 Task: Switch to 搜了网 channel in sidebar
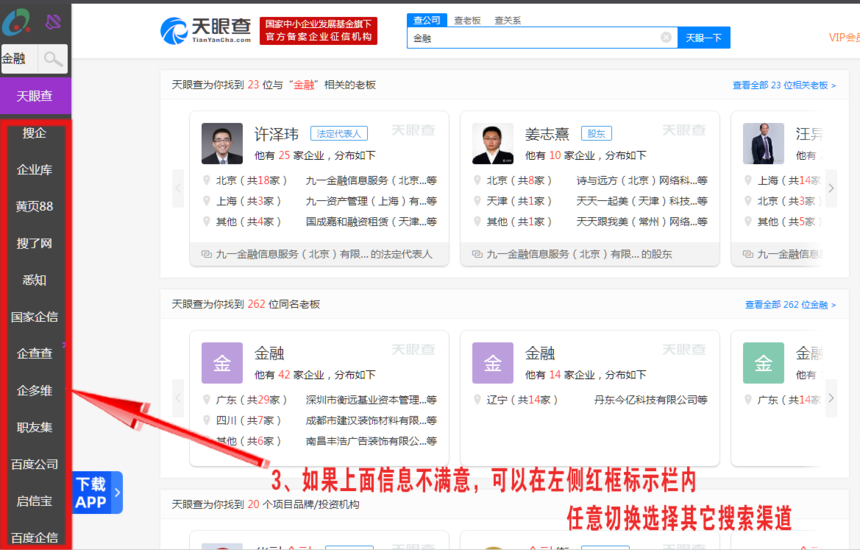coord(34,243)
